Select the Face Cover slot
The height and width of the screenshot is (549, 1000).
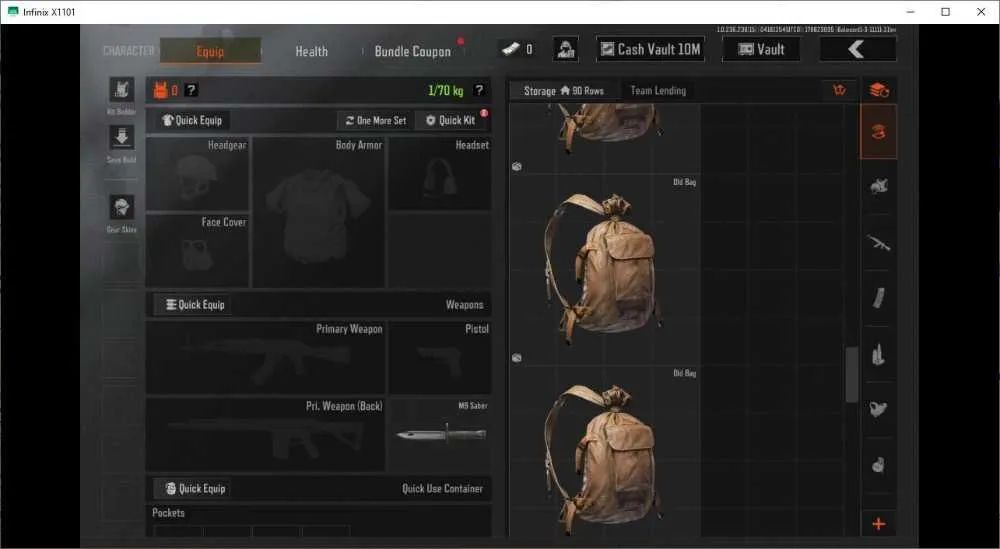coord(198,251)
